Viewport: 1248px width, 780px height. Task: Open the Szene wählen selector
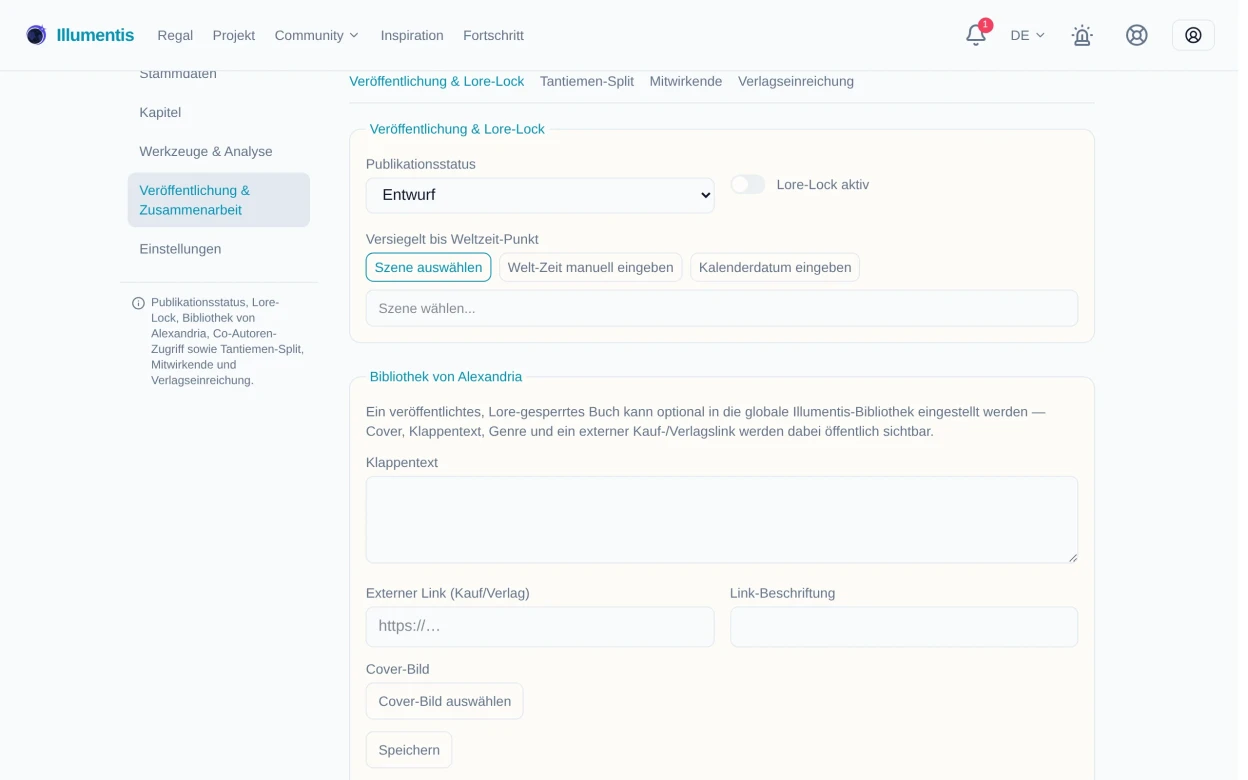pyautogui.click(x=722, y=308)
